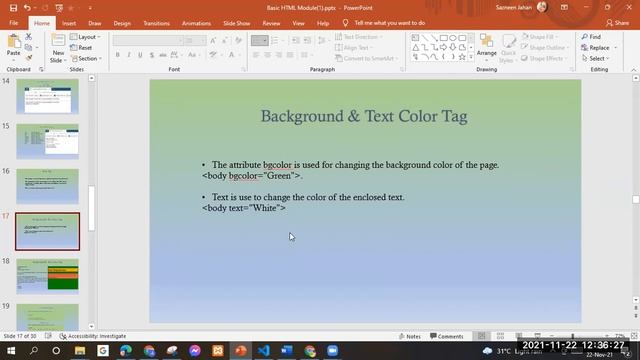
Task: Click the text highlight color button
Action: pyautogui.click(x=214, y=55)
